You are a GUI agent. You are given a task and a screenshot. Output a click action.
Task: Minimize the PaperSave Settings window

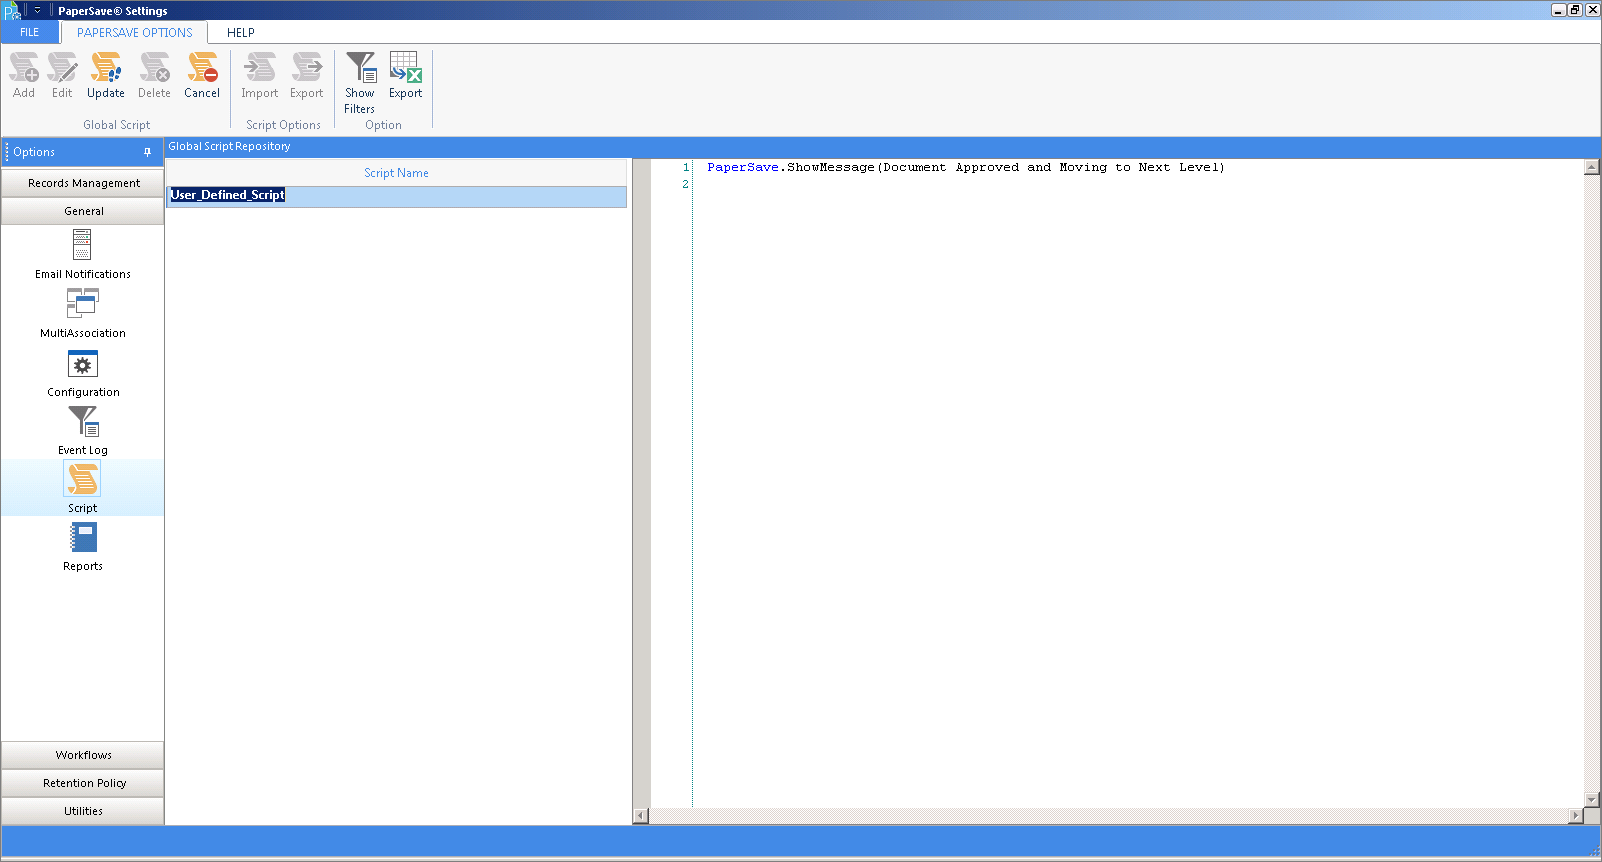[x=1558, y=10]
